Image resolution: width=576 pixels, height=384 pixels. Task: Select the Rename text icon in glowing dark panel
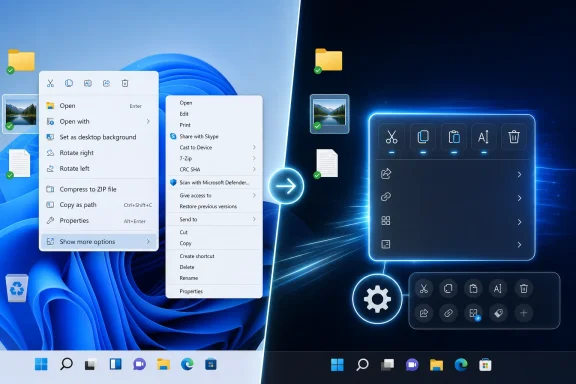click(x=483, y=137)
